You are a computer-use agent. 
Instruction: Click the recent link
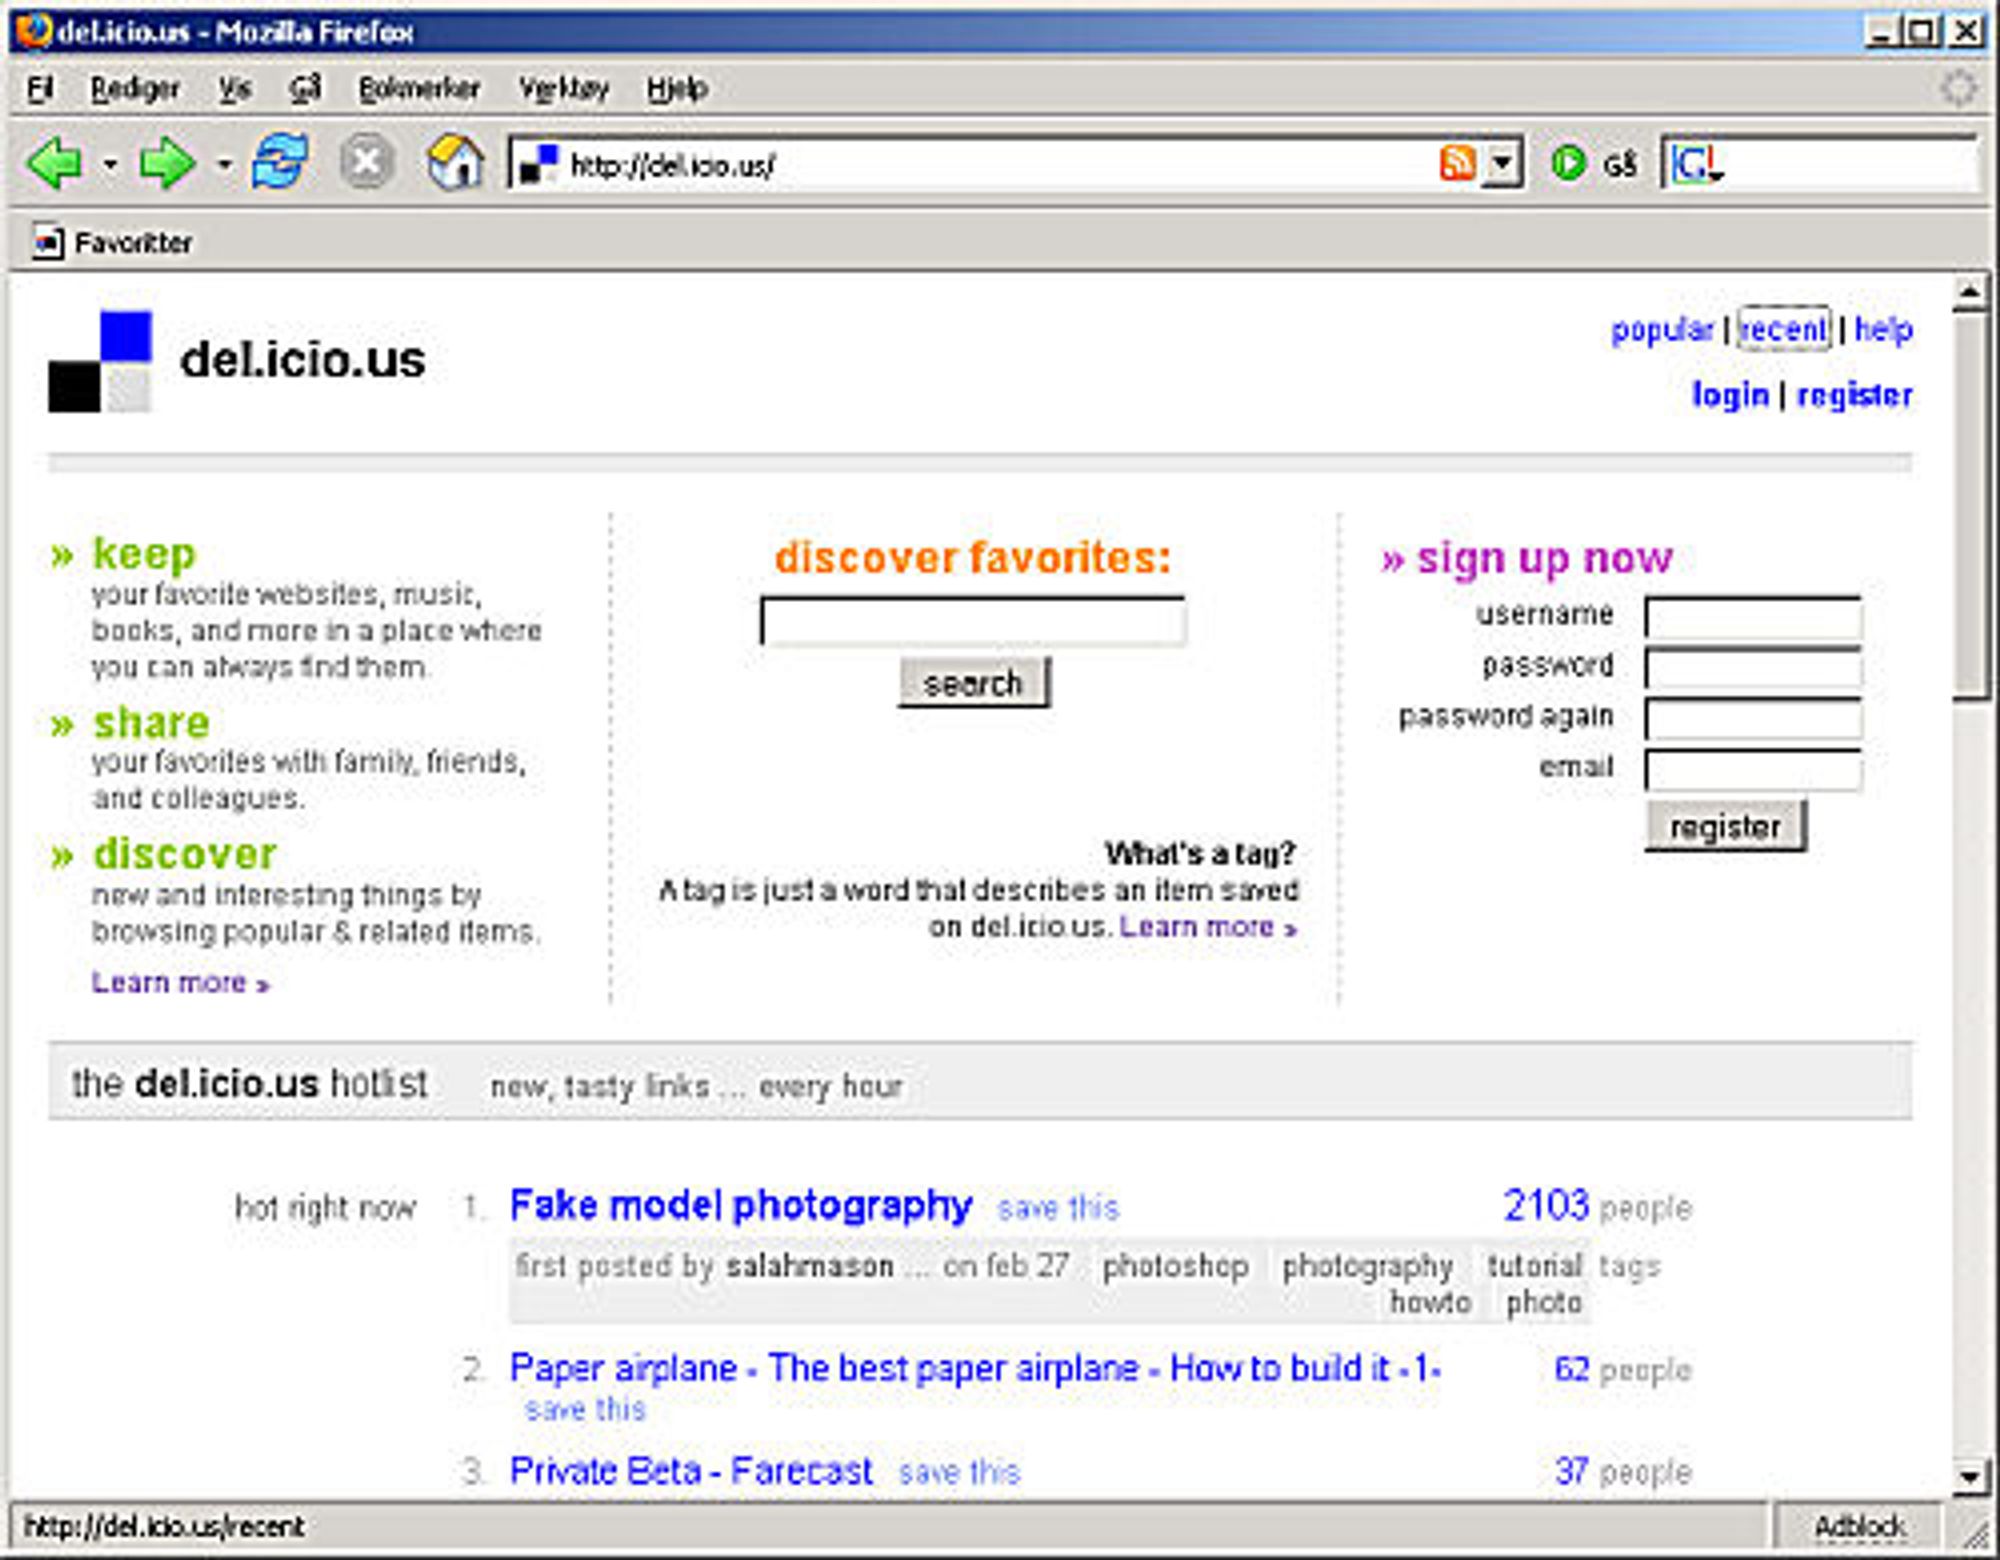pyautogui.click(x=1784, y=329)
